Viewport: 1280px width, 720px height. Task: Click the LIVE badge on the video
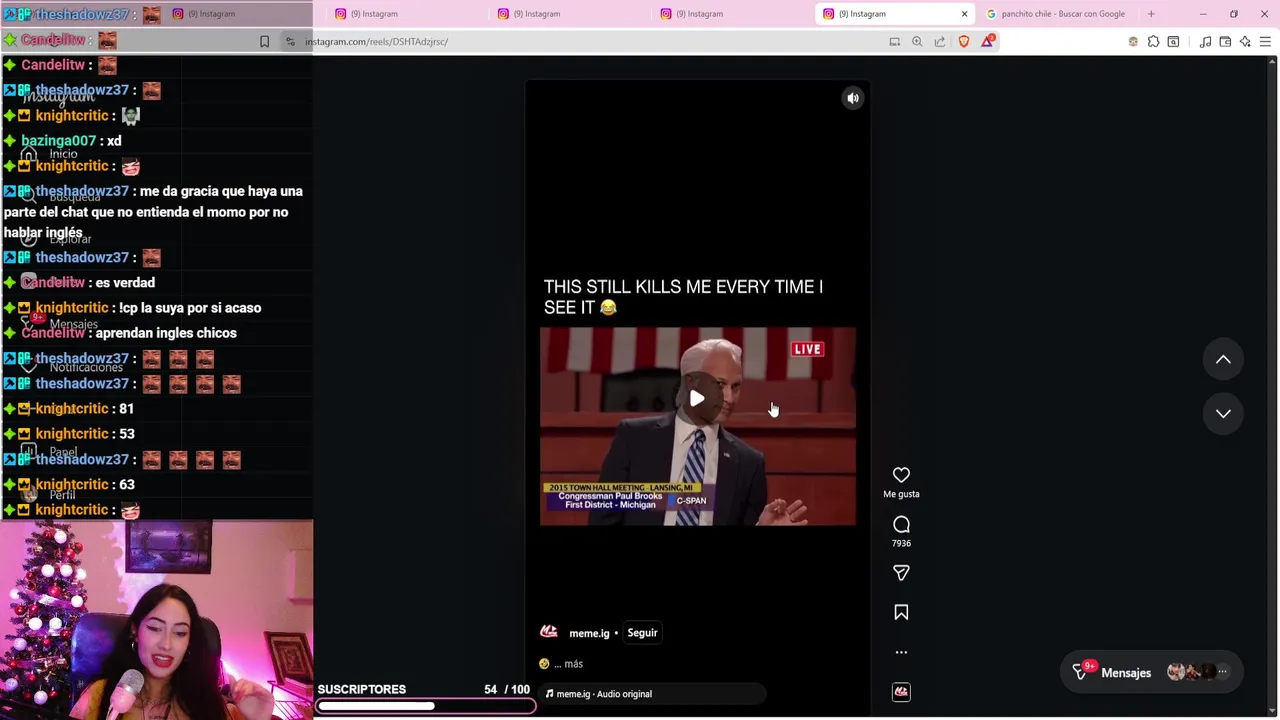[x=808, y=349]
